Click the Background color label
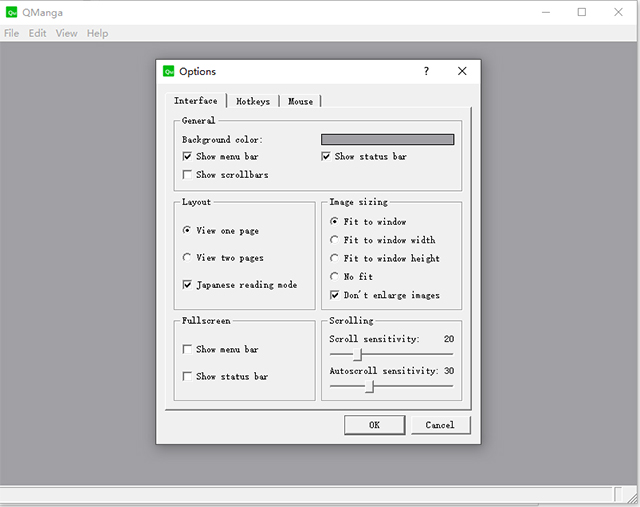The width and height of the screenshot is (640, 507). [222, 140]
